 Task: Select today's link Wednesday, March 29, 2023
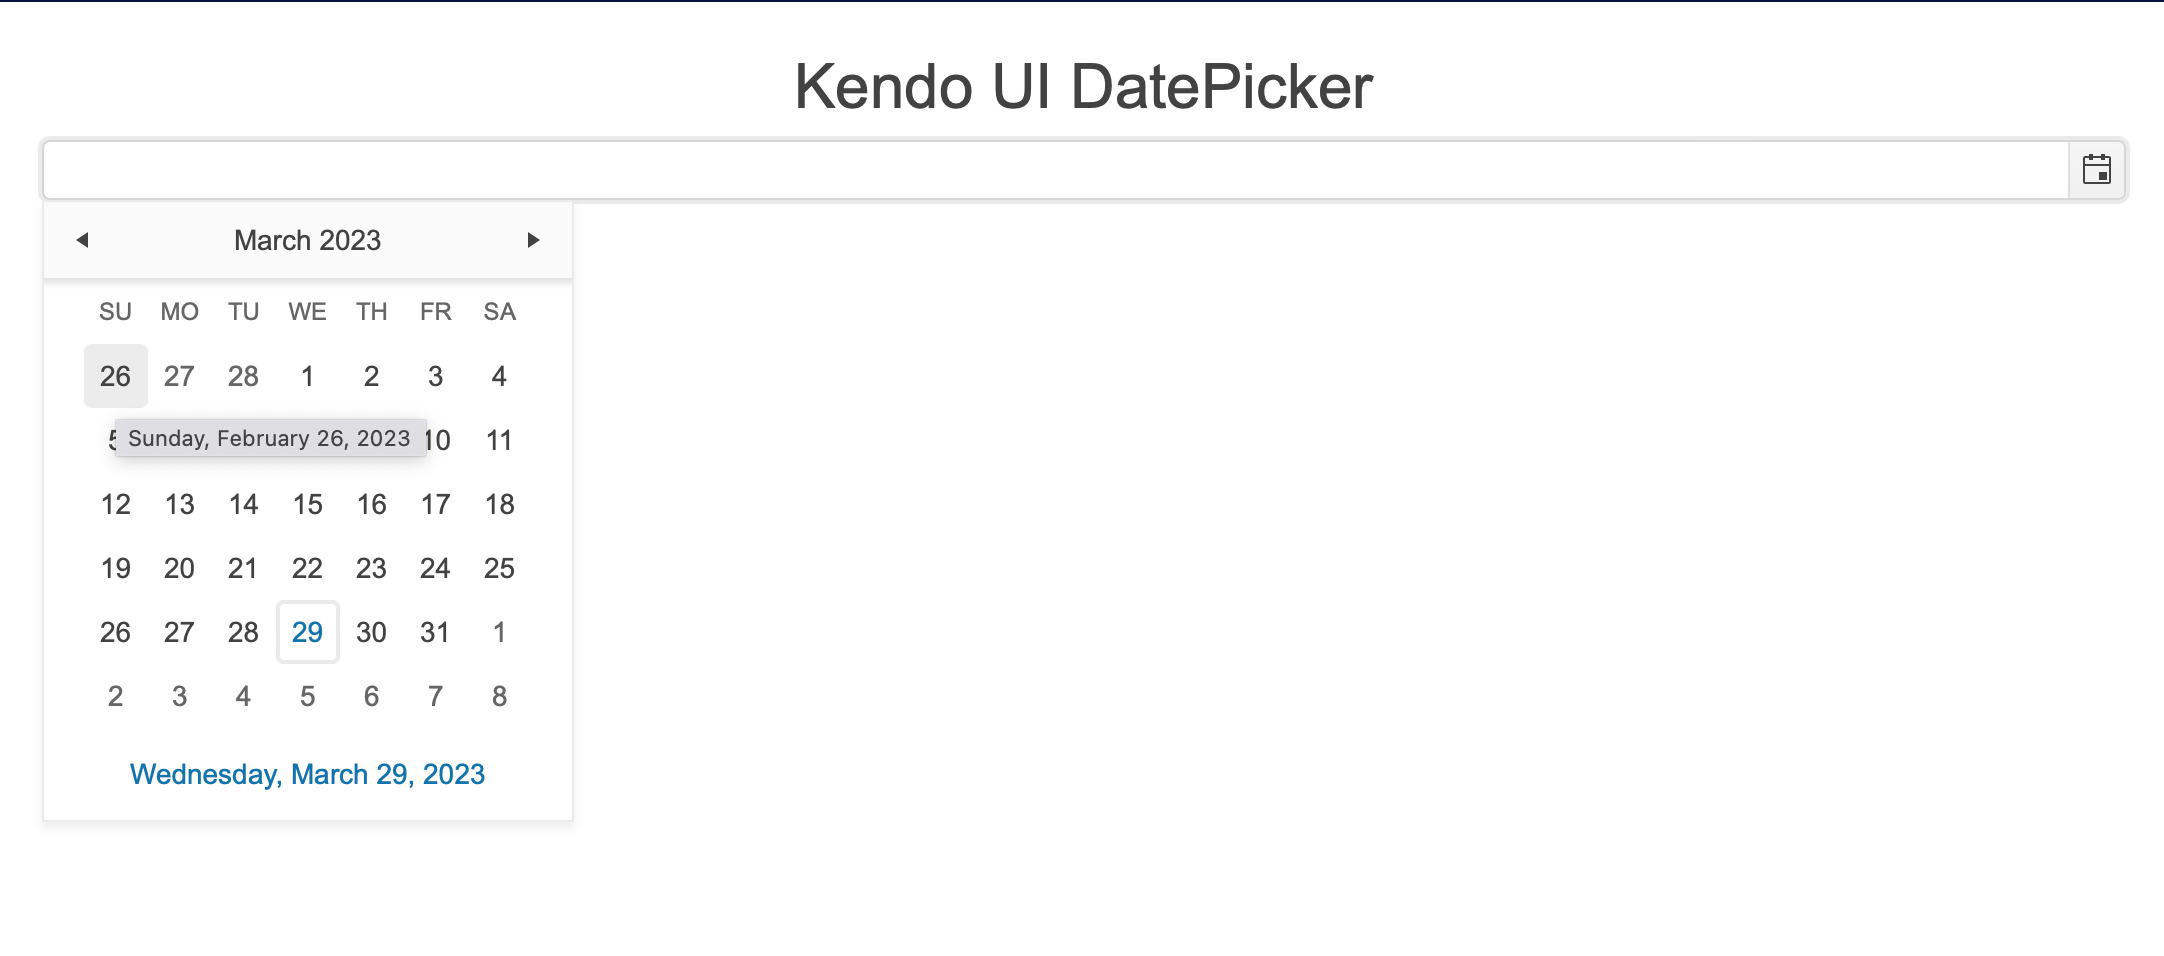coord(308,774)
